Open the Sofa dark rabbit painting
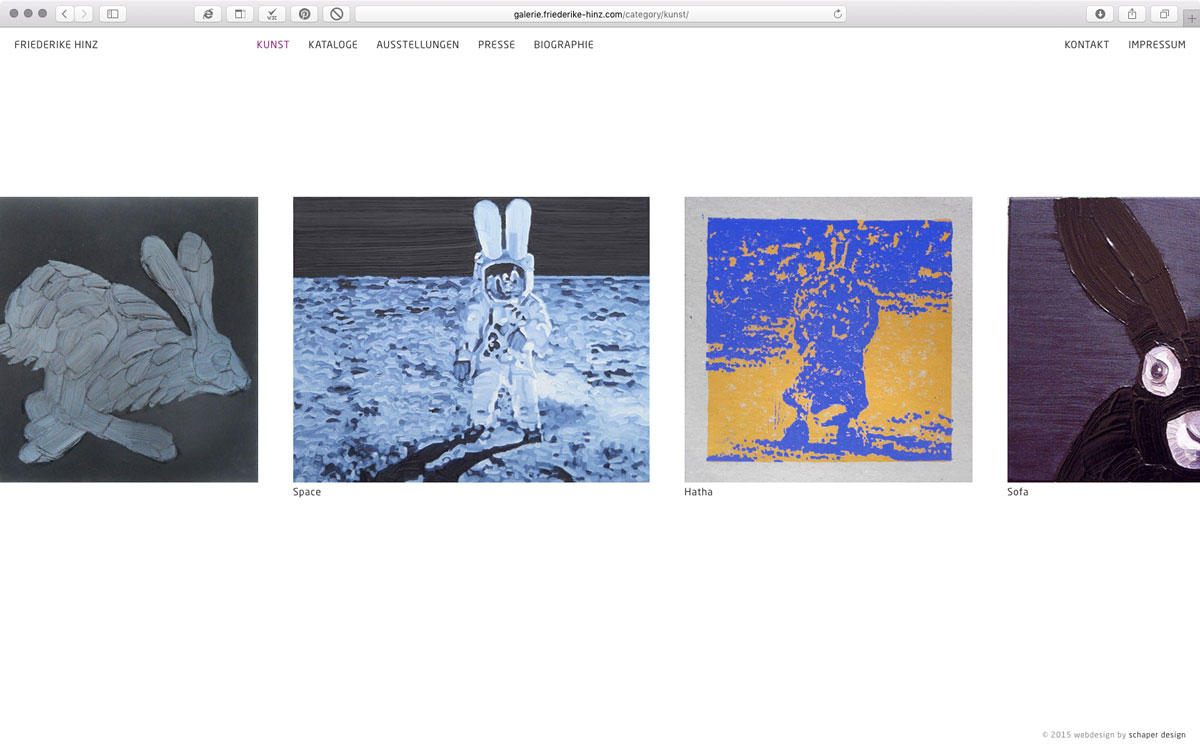The width and height of the screenshot is (1200, 750). tap(1104, 339)
